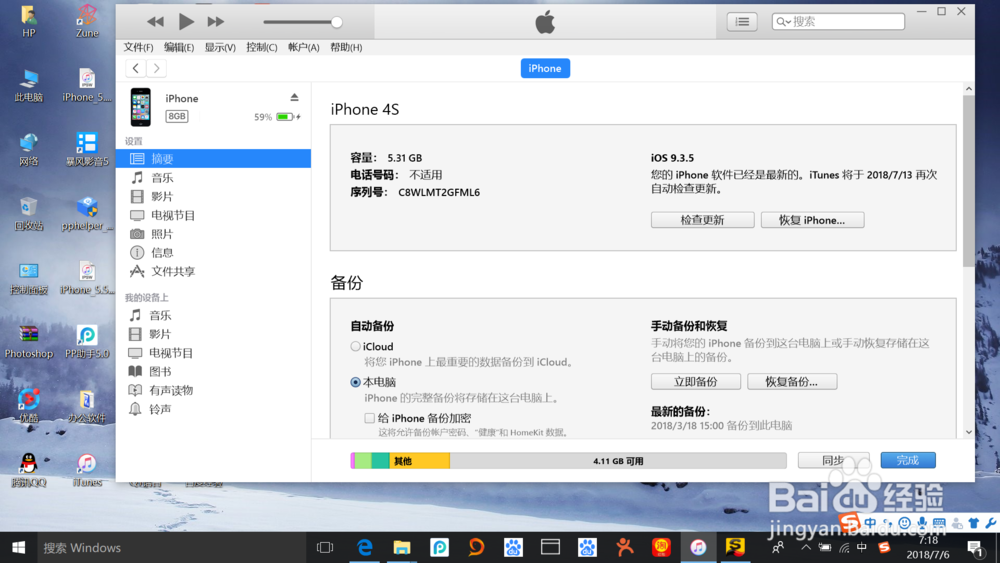Open the HP desktop icon

[29, 22]
